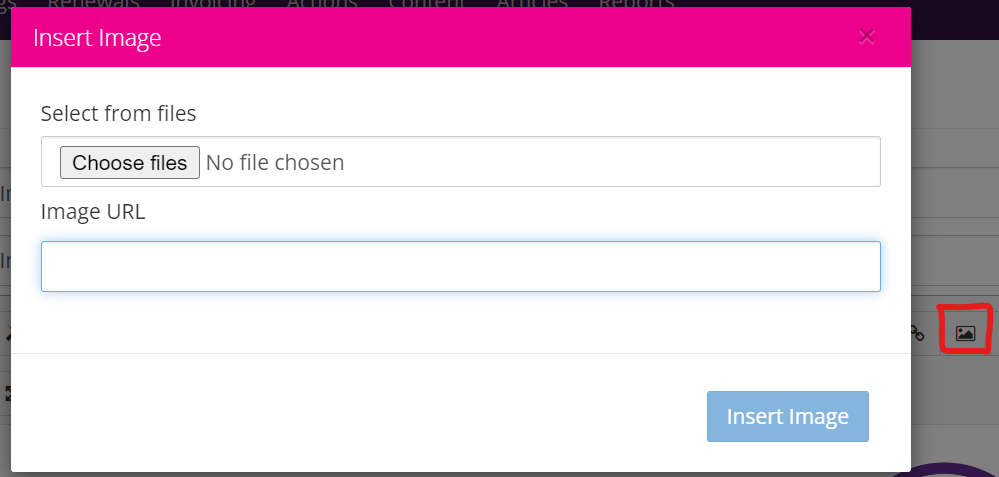Image resolution: width=999 pixels, height=477 pixels.
Task: Click the 'Insert Image' dialog title
Action: click(x=97, y=38)
